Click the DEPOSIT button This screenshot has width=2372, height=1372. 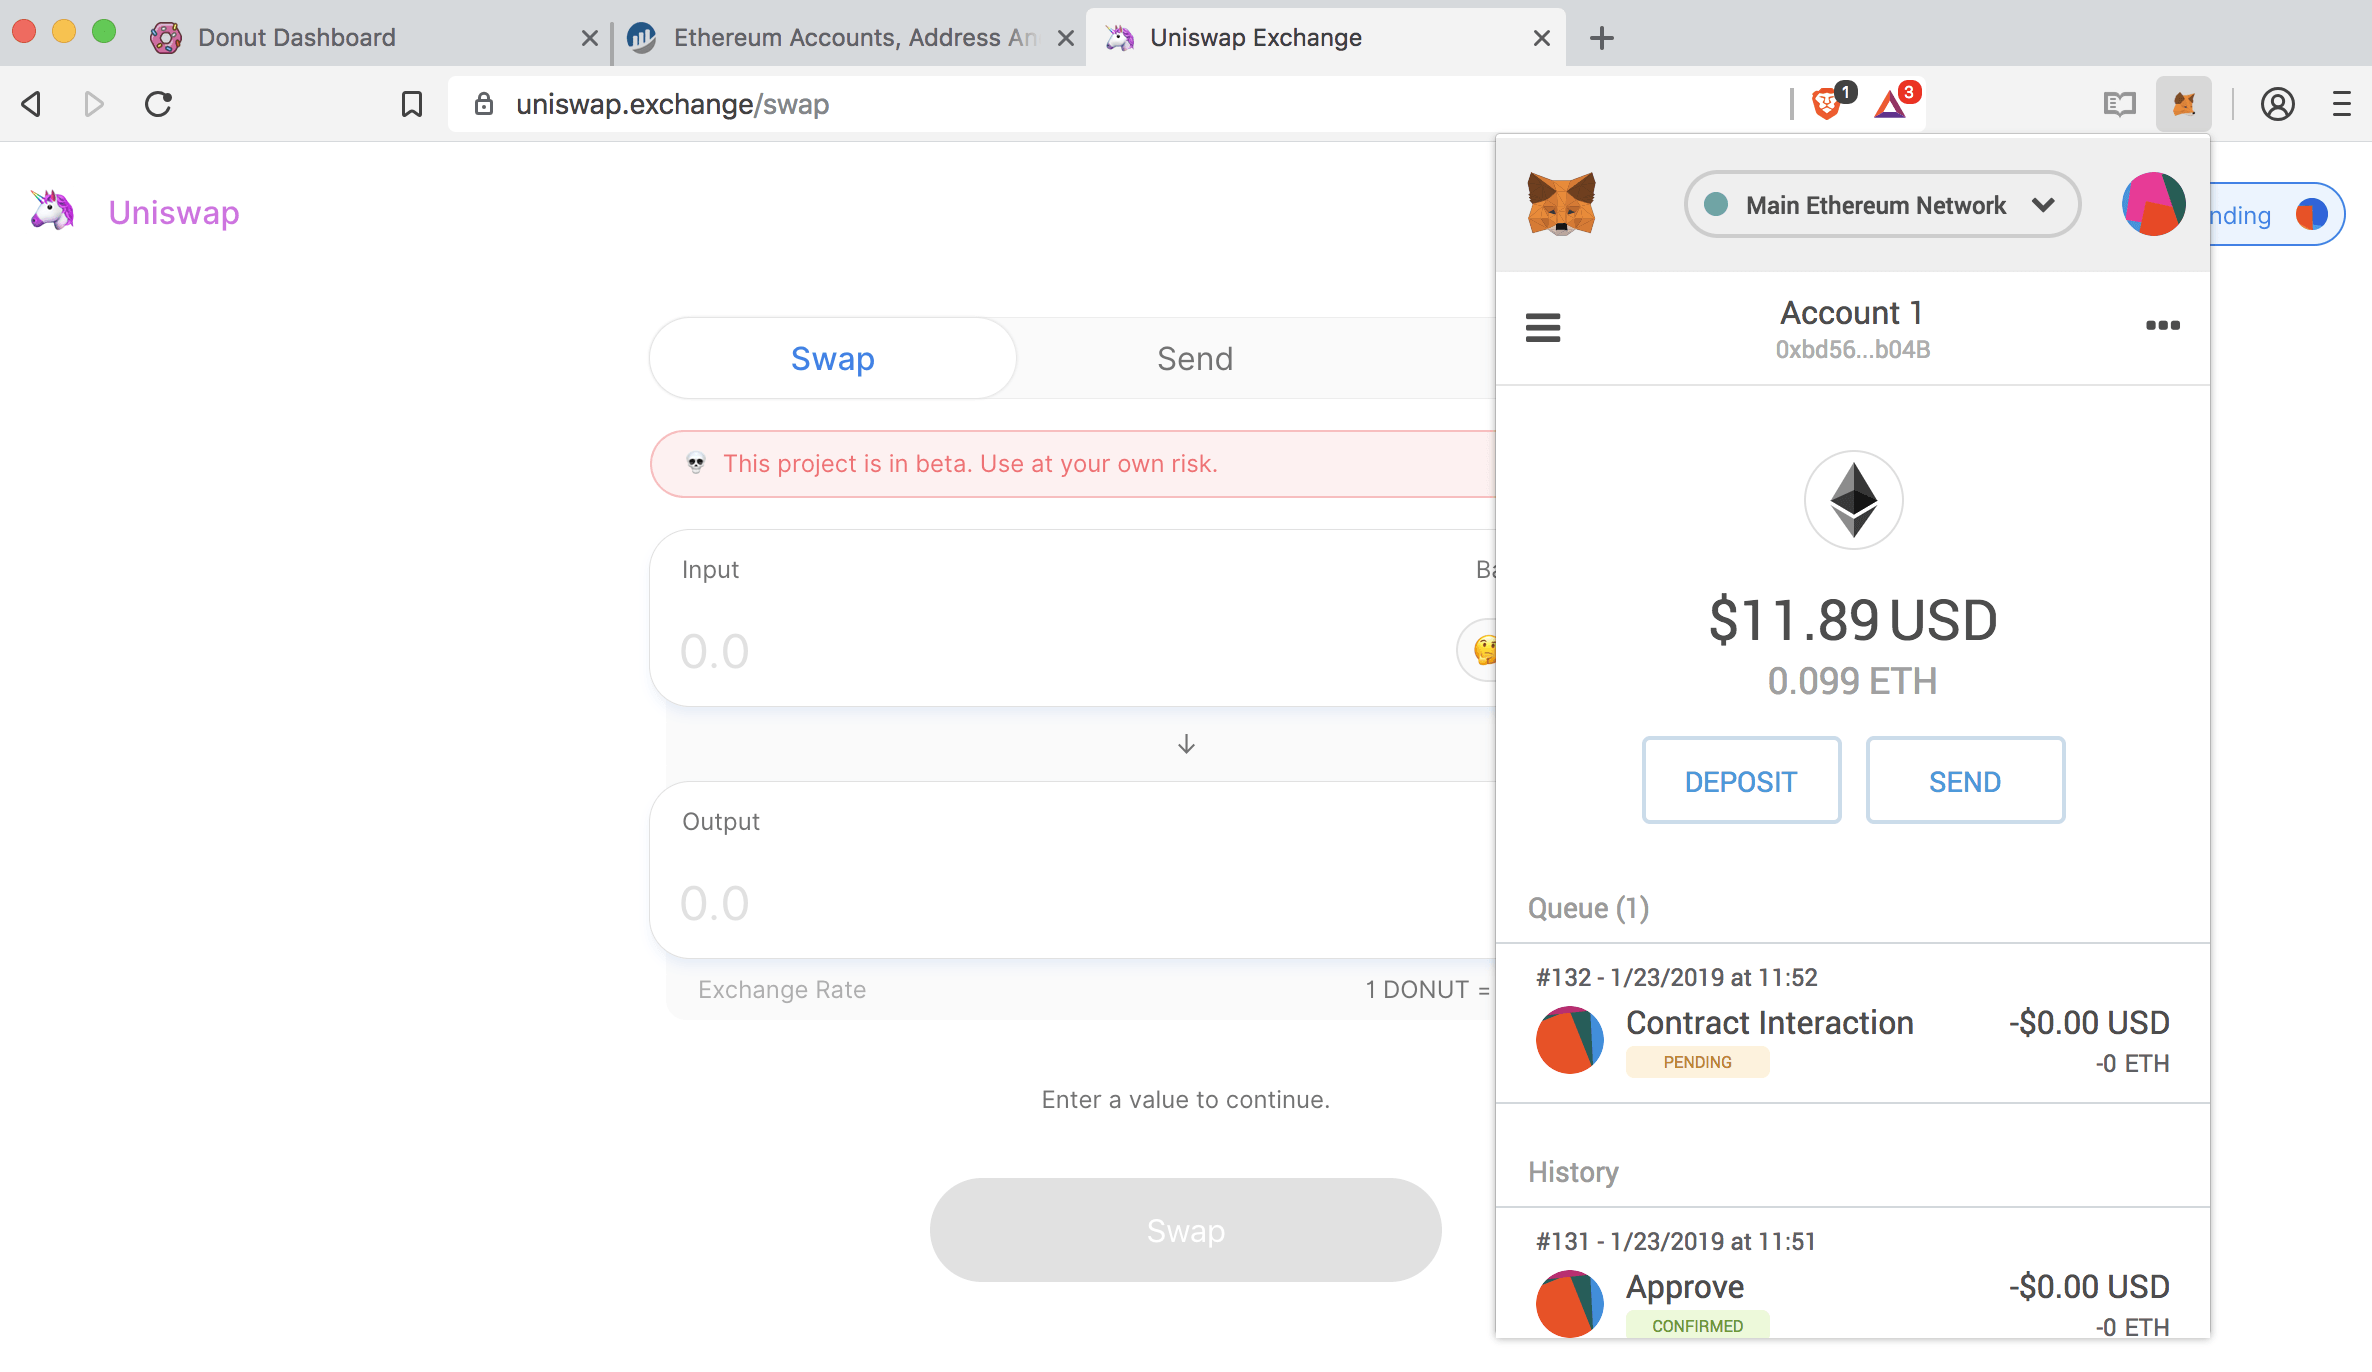1741,781
